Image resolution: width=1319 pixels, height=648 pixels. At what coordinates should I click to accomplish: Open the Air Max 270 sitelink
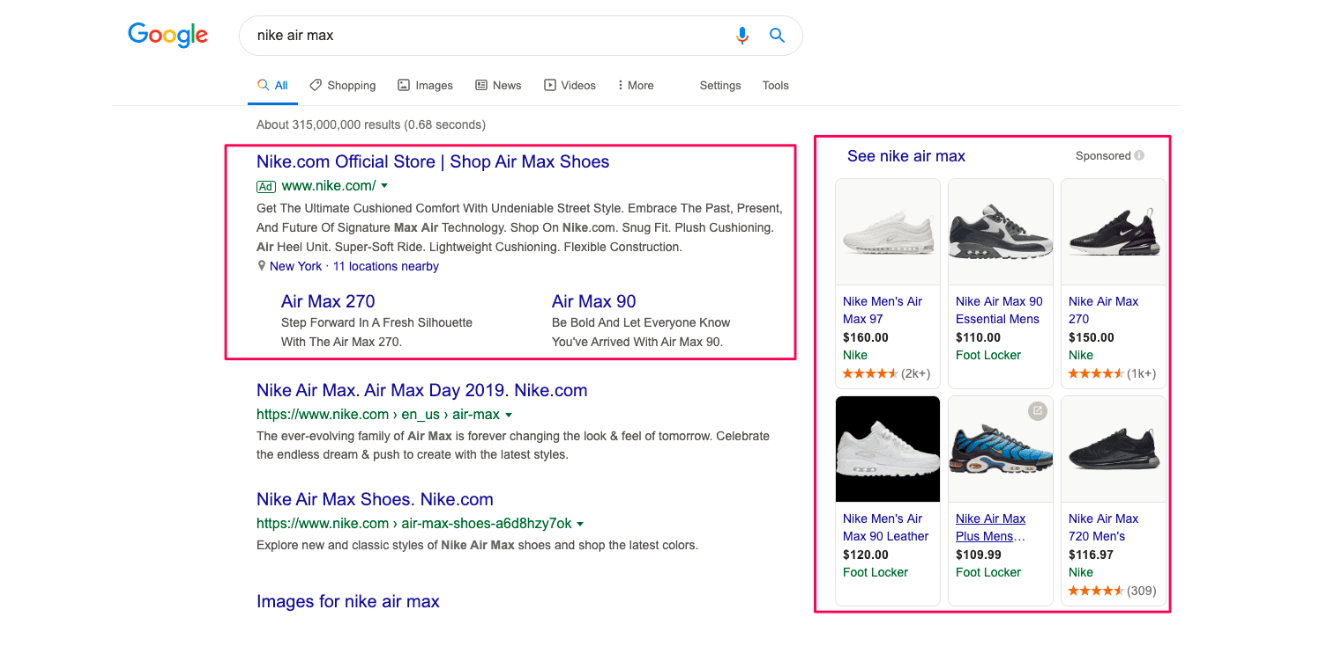(x=328, y=301)
